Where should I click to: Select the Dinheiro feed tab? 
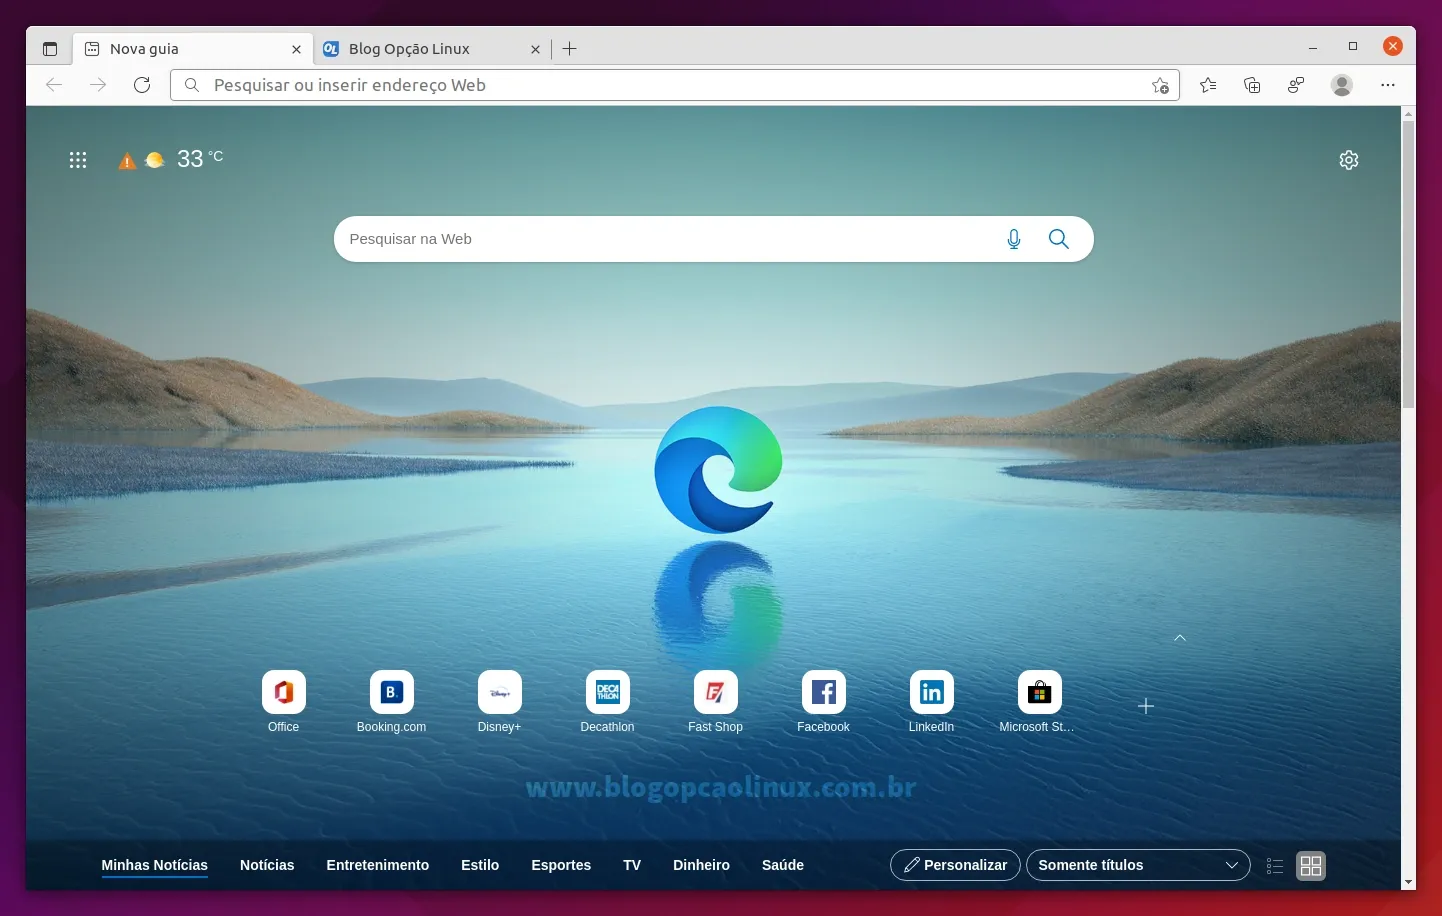click(701, 865)
